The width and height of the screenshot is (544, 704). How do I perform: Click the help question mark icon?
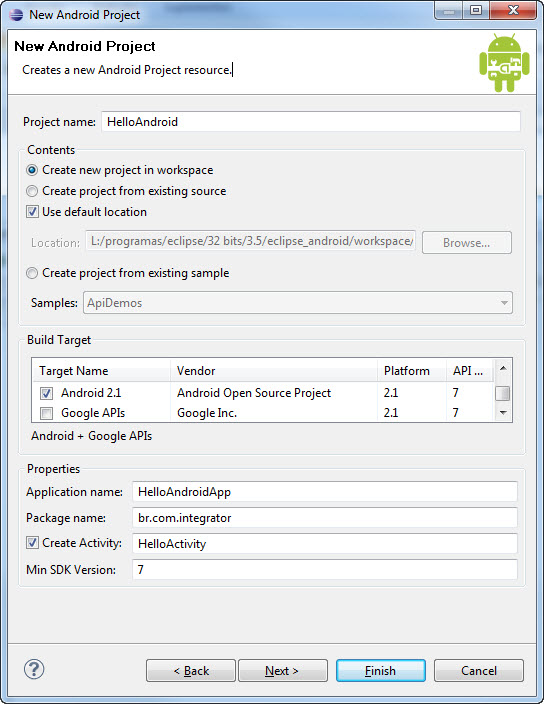coord(34,669)
